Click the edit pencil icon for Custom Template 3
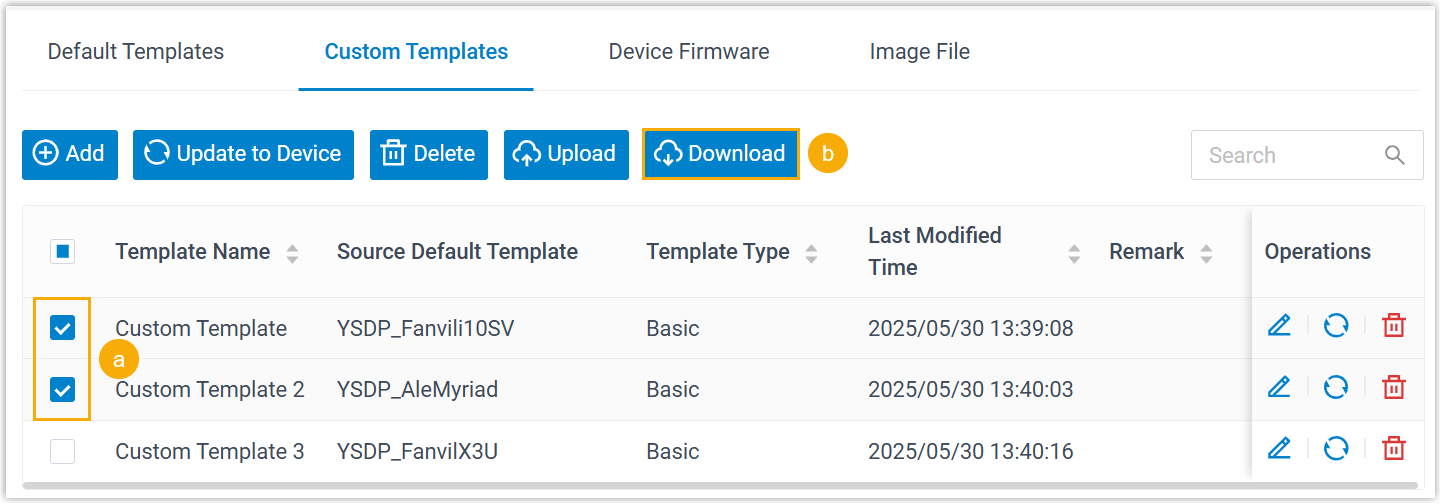Image resolution: width=1441 pixels, height=504 pixels. pos(1279,450)
